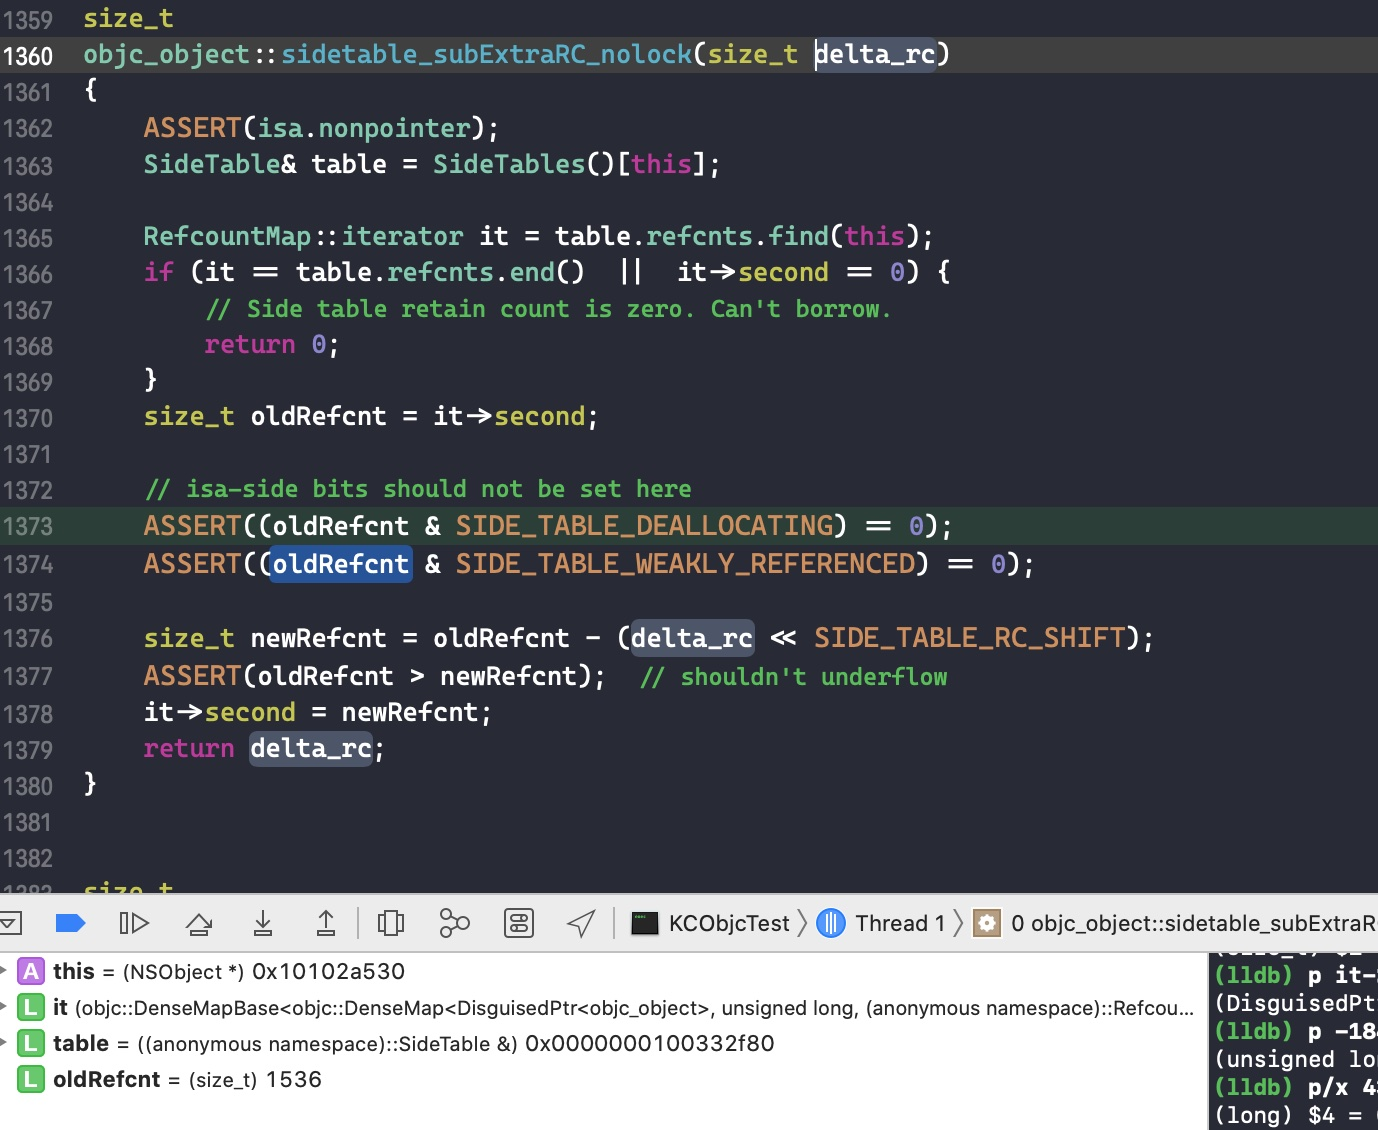The image size is (1378, 1130).
Task: Toggle the debug area hide button in debug bar
Action: pyautogui.click(x=10, y=923)
